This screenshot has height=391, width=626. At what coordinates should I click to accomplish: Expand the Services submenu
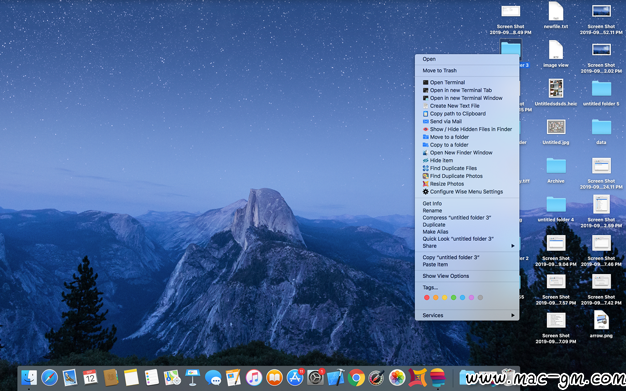pyautogui.click(x=467, y=315)
